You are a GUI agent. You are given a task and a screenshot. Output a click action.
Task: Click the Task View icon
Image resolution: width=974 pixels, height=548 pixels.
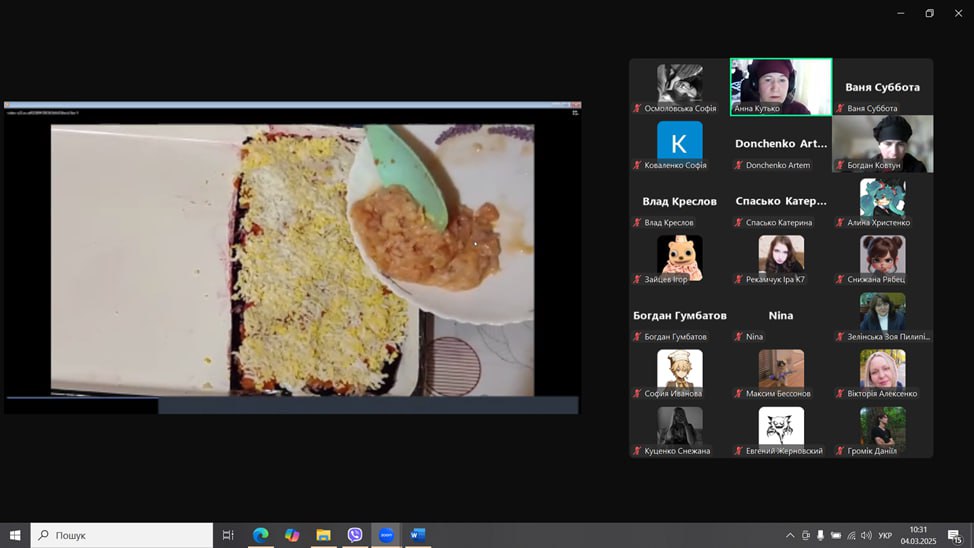pyautogui.click(x=228, y=535)
